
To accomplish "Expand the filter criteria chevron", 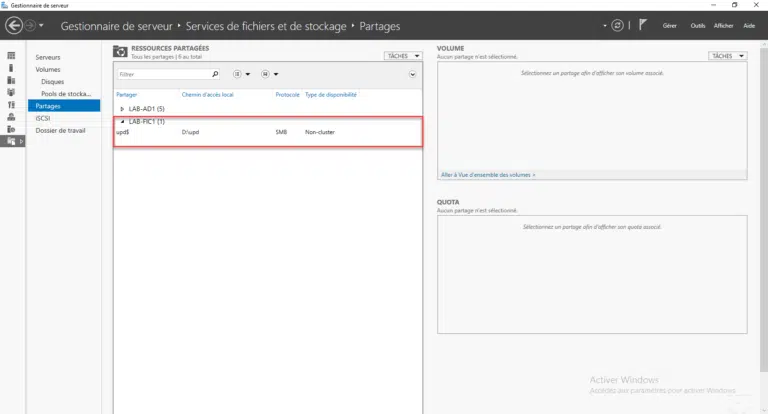I will click(413, 74).
